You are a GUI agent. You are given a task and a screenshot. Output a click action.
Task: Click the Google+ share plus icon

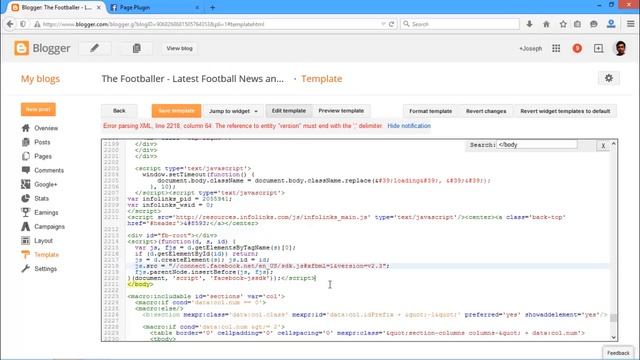pyautogui.click(x=598, y=49)
